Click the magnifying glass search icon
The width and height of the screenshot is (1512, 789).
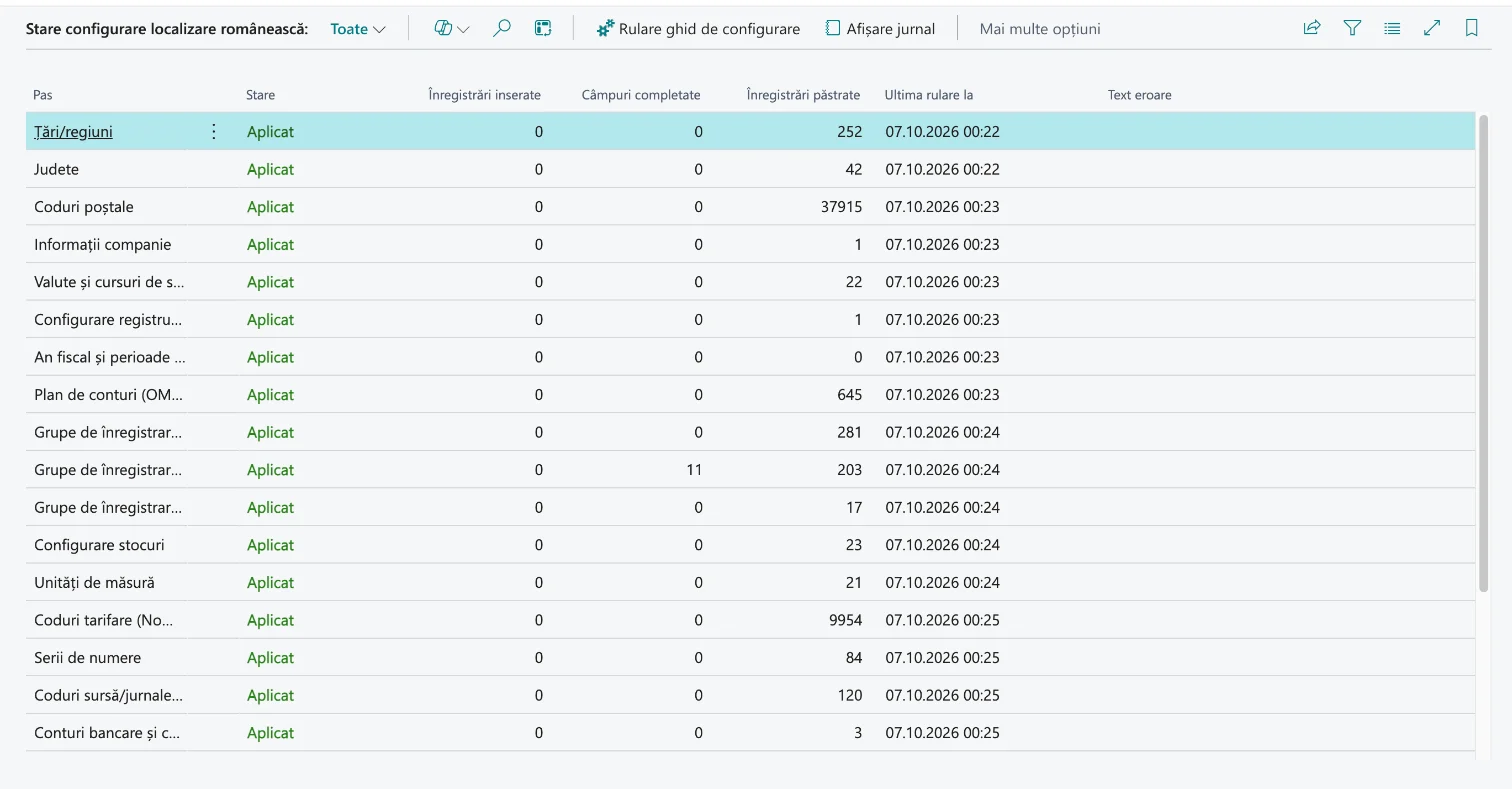pyautogui.click(x=502, y=29)
